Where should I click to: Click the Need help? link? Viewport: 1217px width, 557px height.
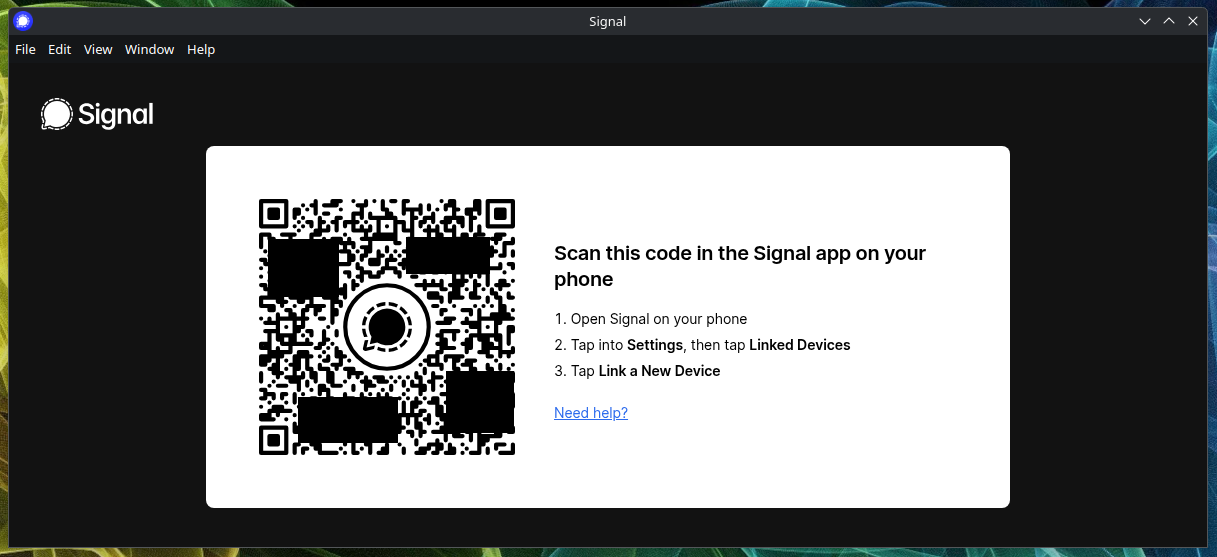[x=591, y=413]
